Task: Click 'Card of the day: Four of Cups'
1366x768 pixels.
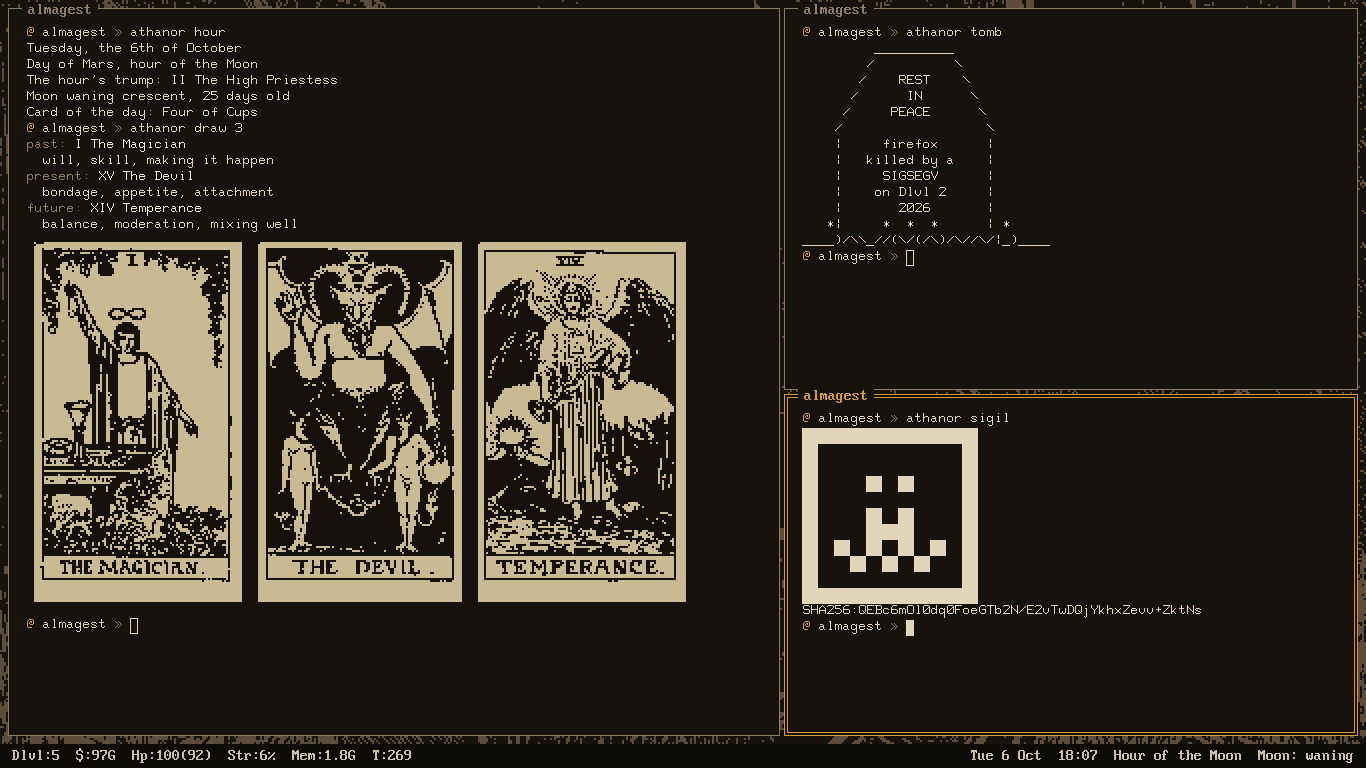Action: tap(142, 112)
